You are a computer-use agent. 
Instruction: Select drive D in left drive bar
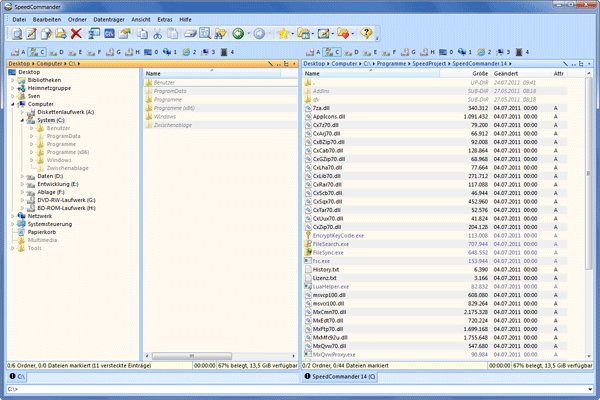[x=56, y=52]
